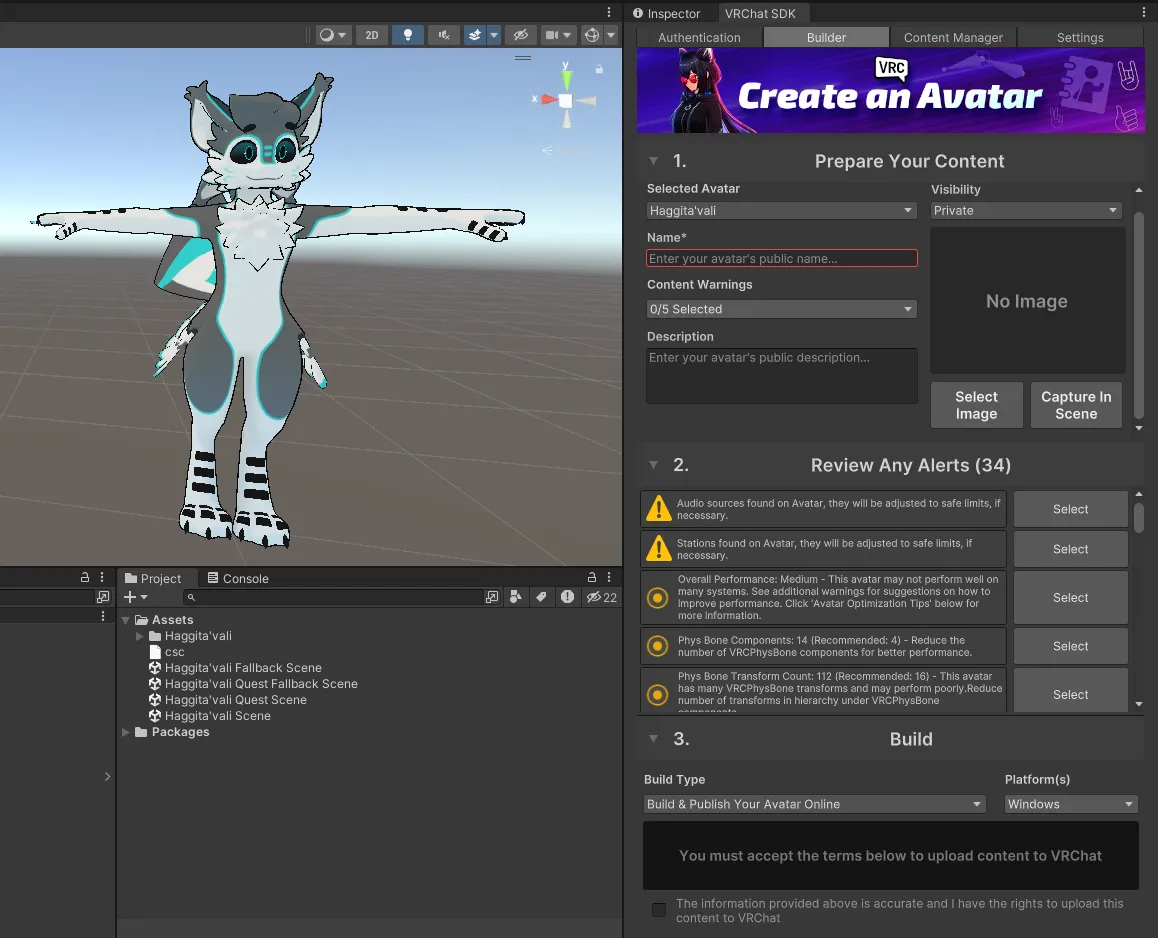Click the Phys Bone Components rating icon

657,646
